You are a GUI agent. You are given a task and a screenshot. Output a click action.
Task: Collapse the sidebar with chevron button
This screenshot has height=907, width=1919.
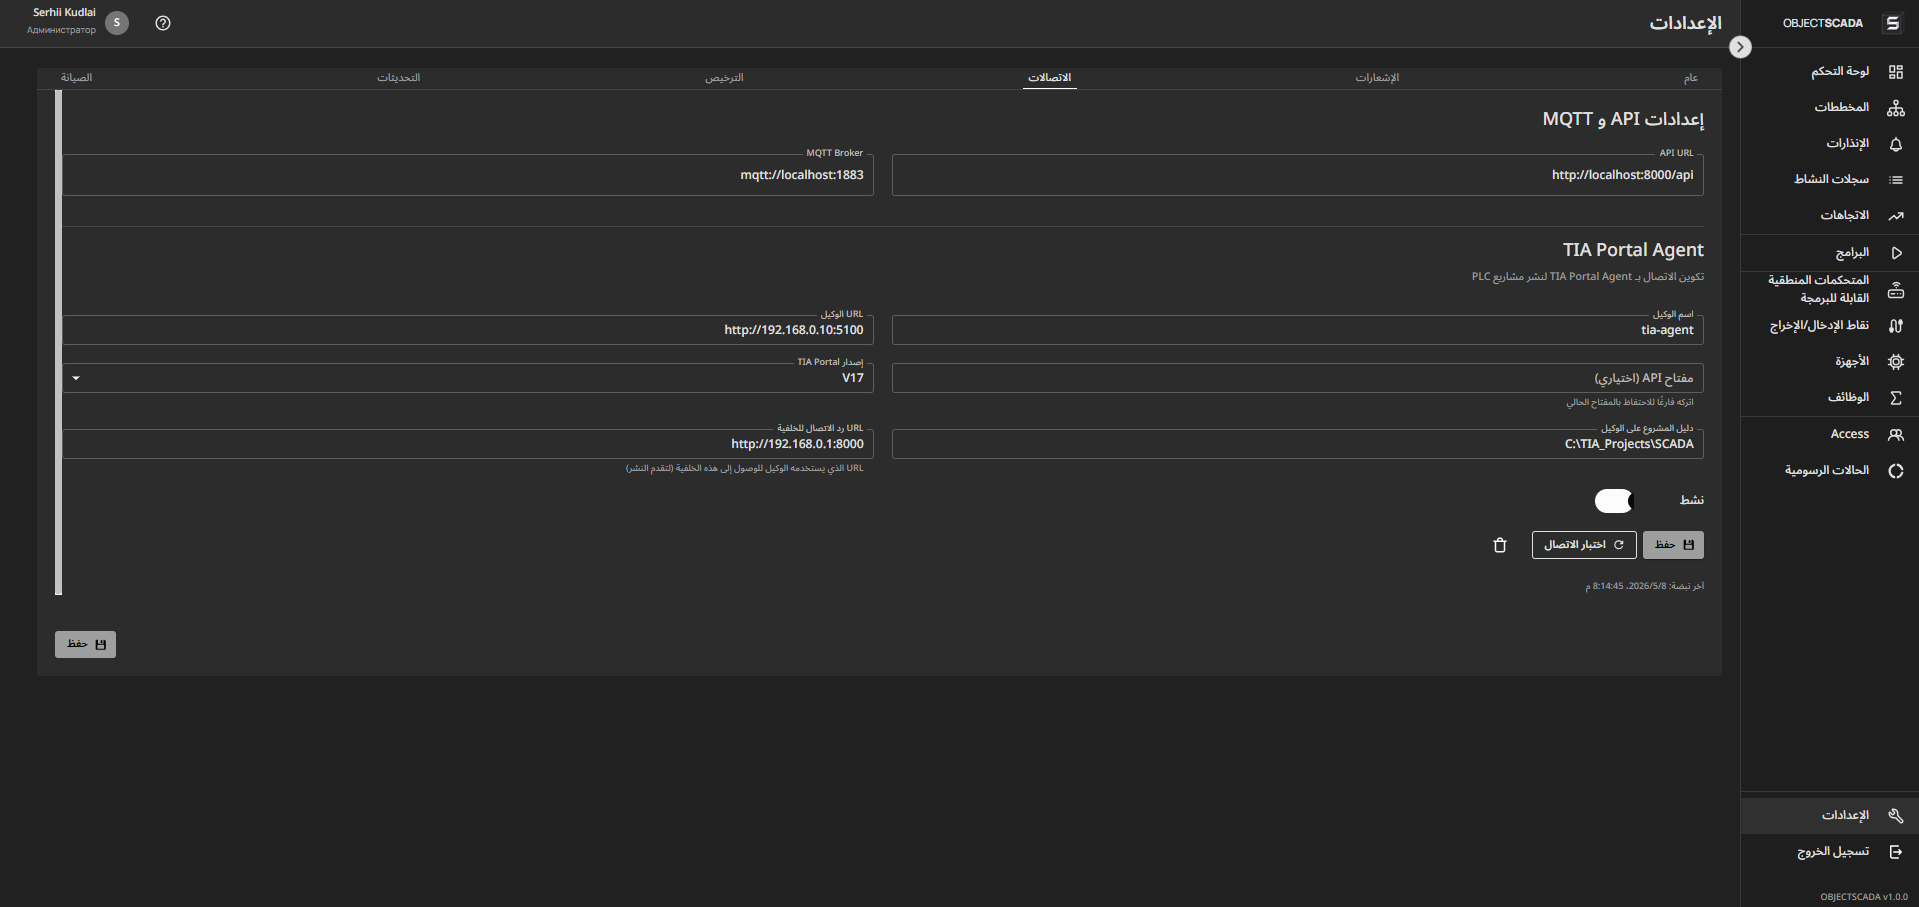click(x=1740, y=47)
